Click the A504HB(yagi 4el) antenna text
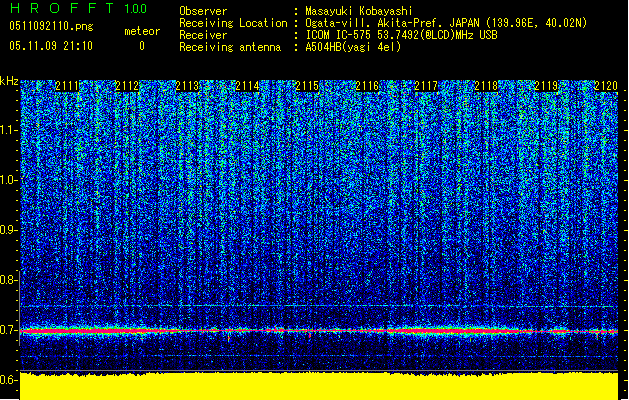This screenshot has height=400, width=629. [353, 47]
